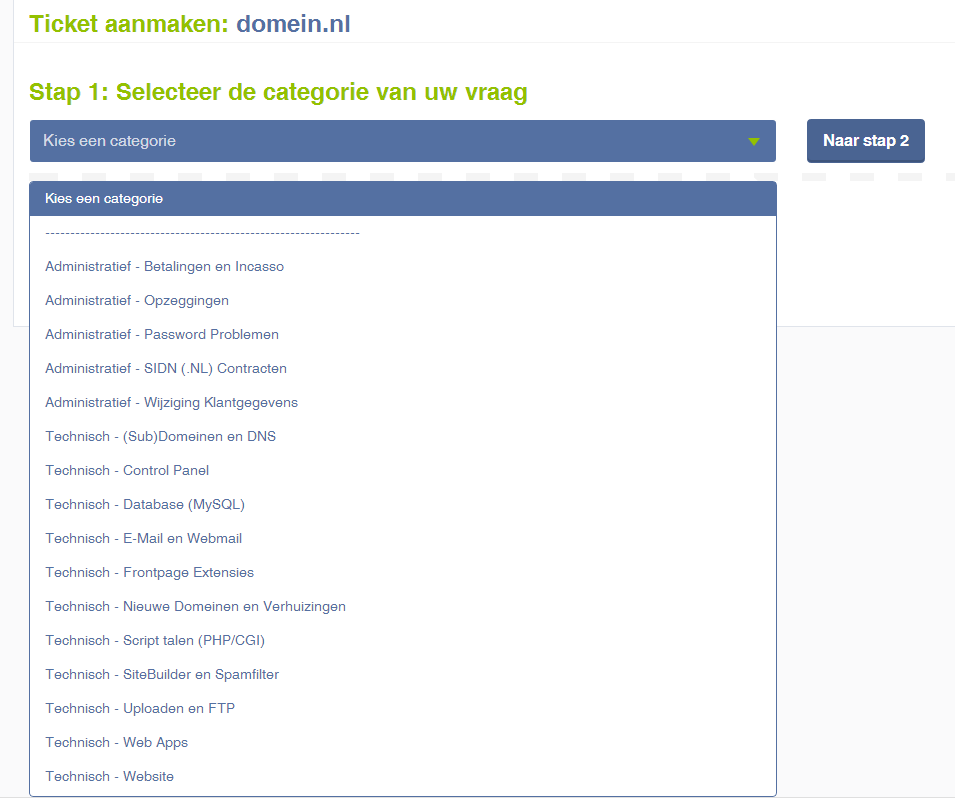955x798 pixels.
Task: Choose 'Administratief - Betalingen en Incasso'
Action: (403, 267)
